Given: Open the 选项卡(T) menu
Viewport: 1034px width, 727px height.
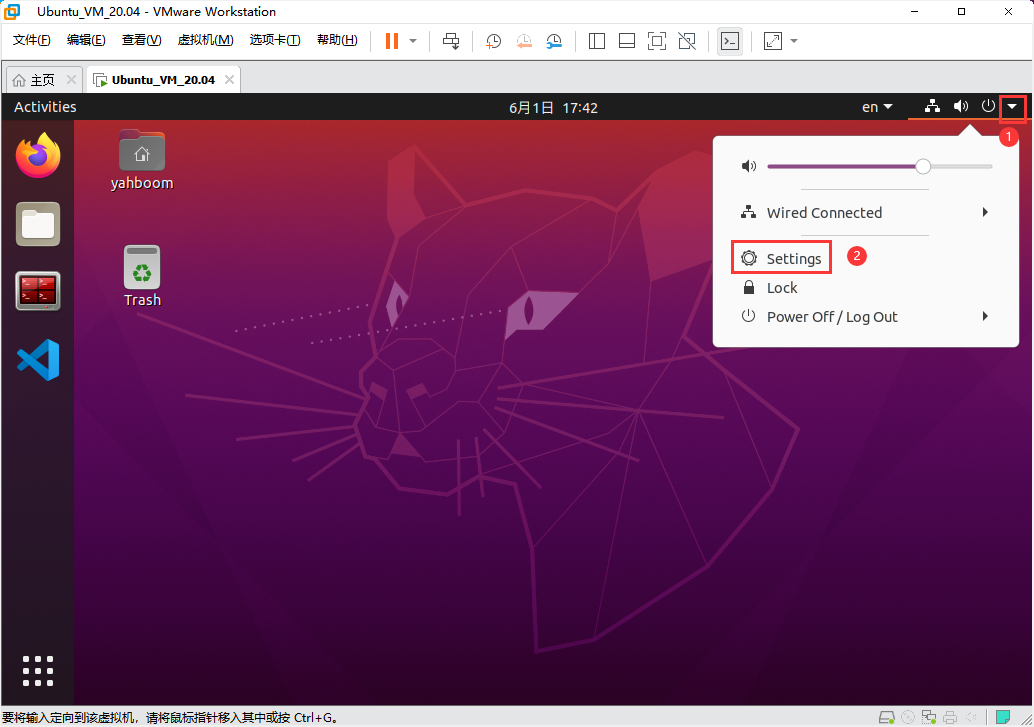Looking at the screenshot, I should tap(275, 40).
